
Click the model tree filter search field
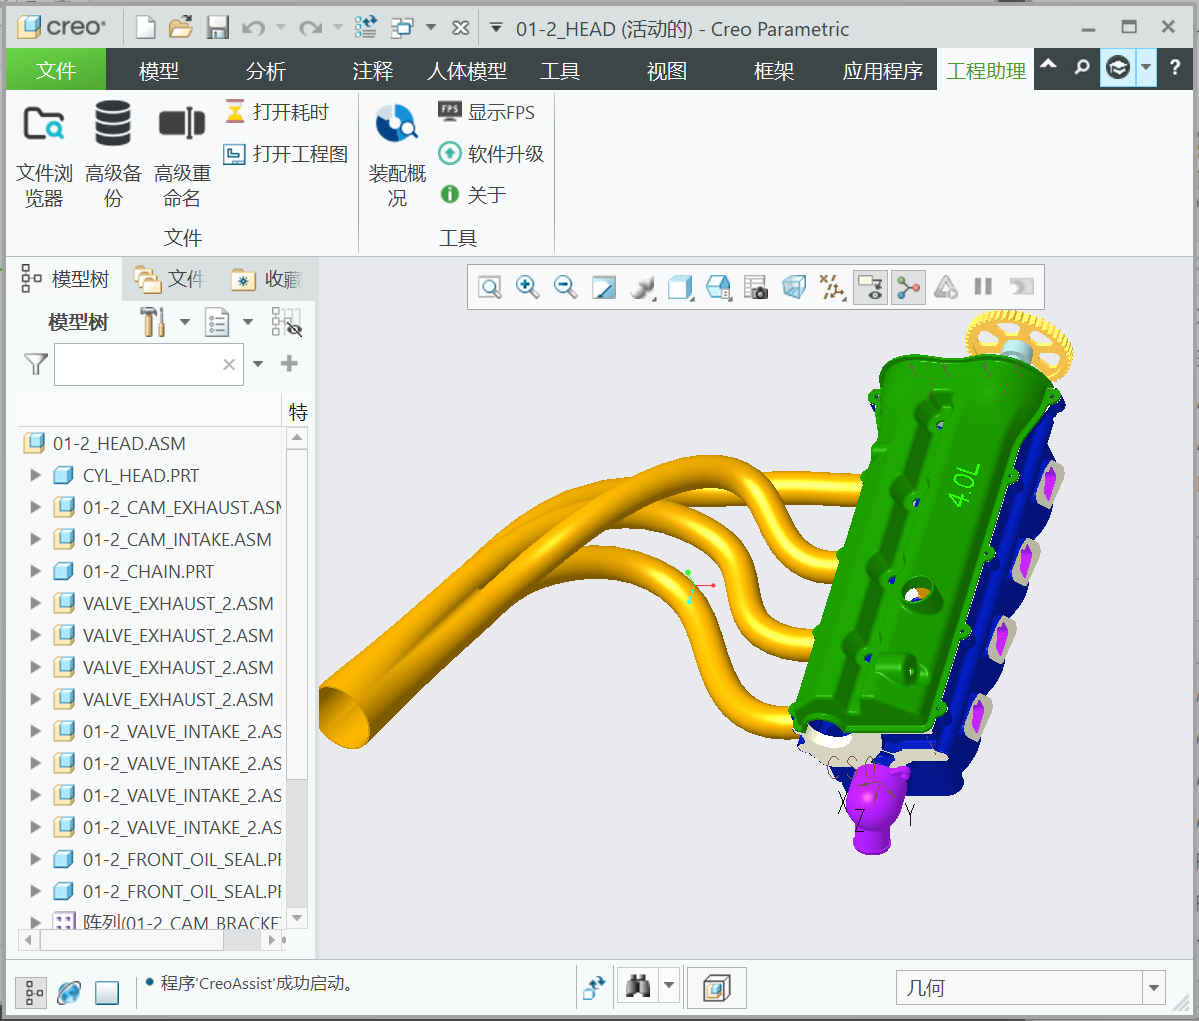[137, 365]
